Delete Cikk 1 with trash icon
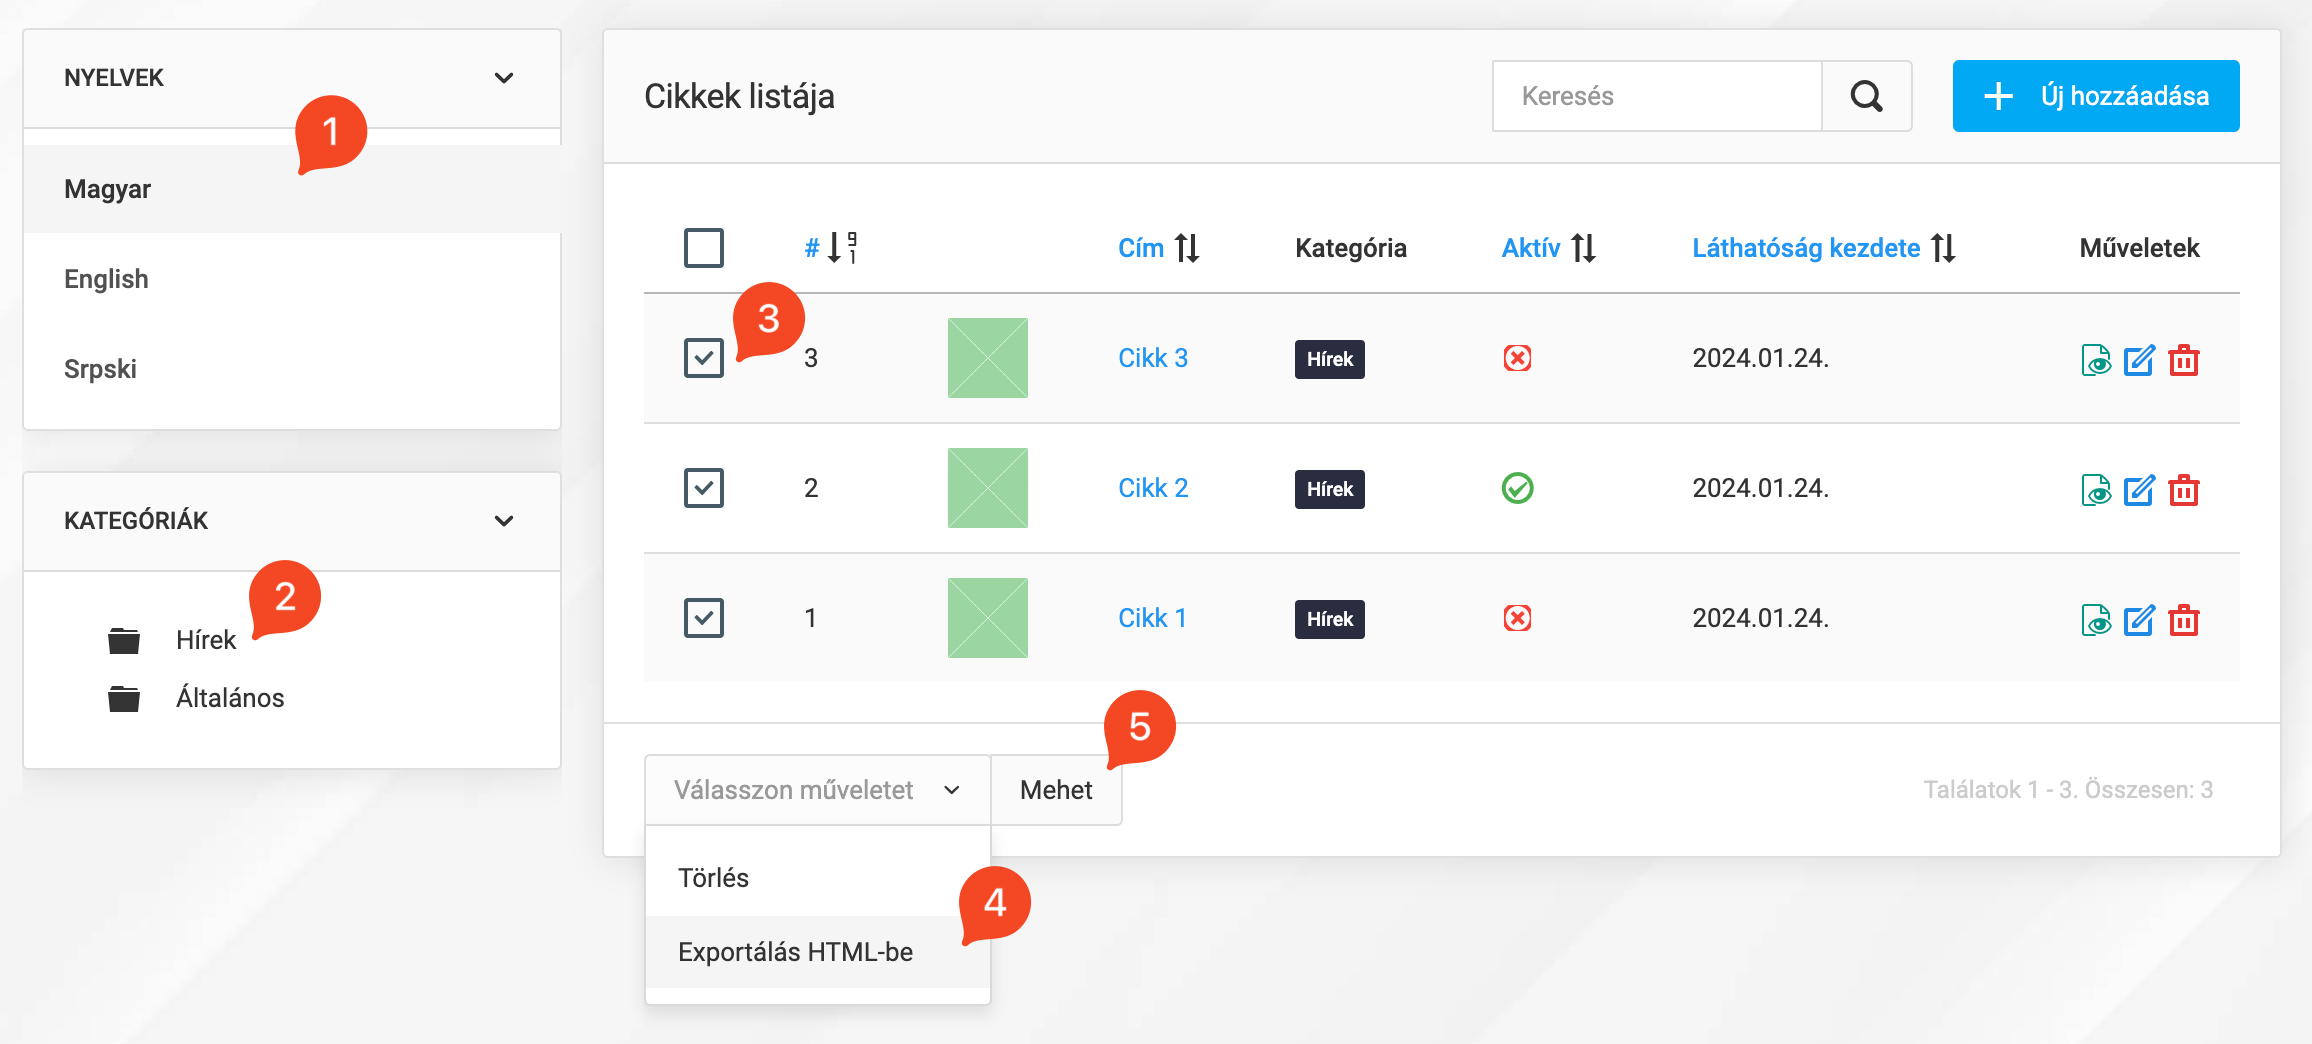 coord(2184,620)
